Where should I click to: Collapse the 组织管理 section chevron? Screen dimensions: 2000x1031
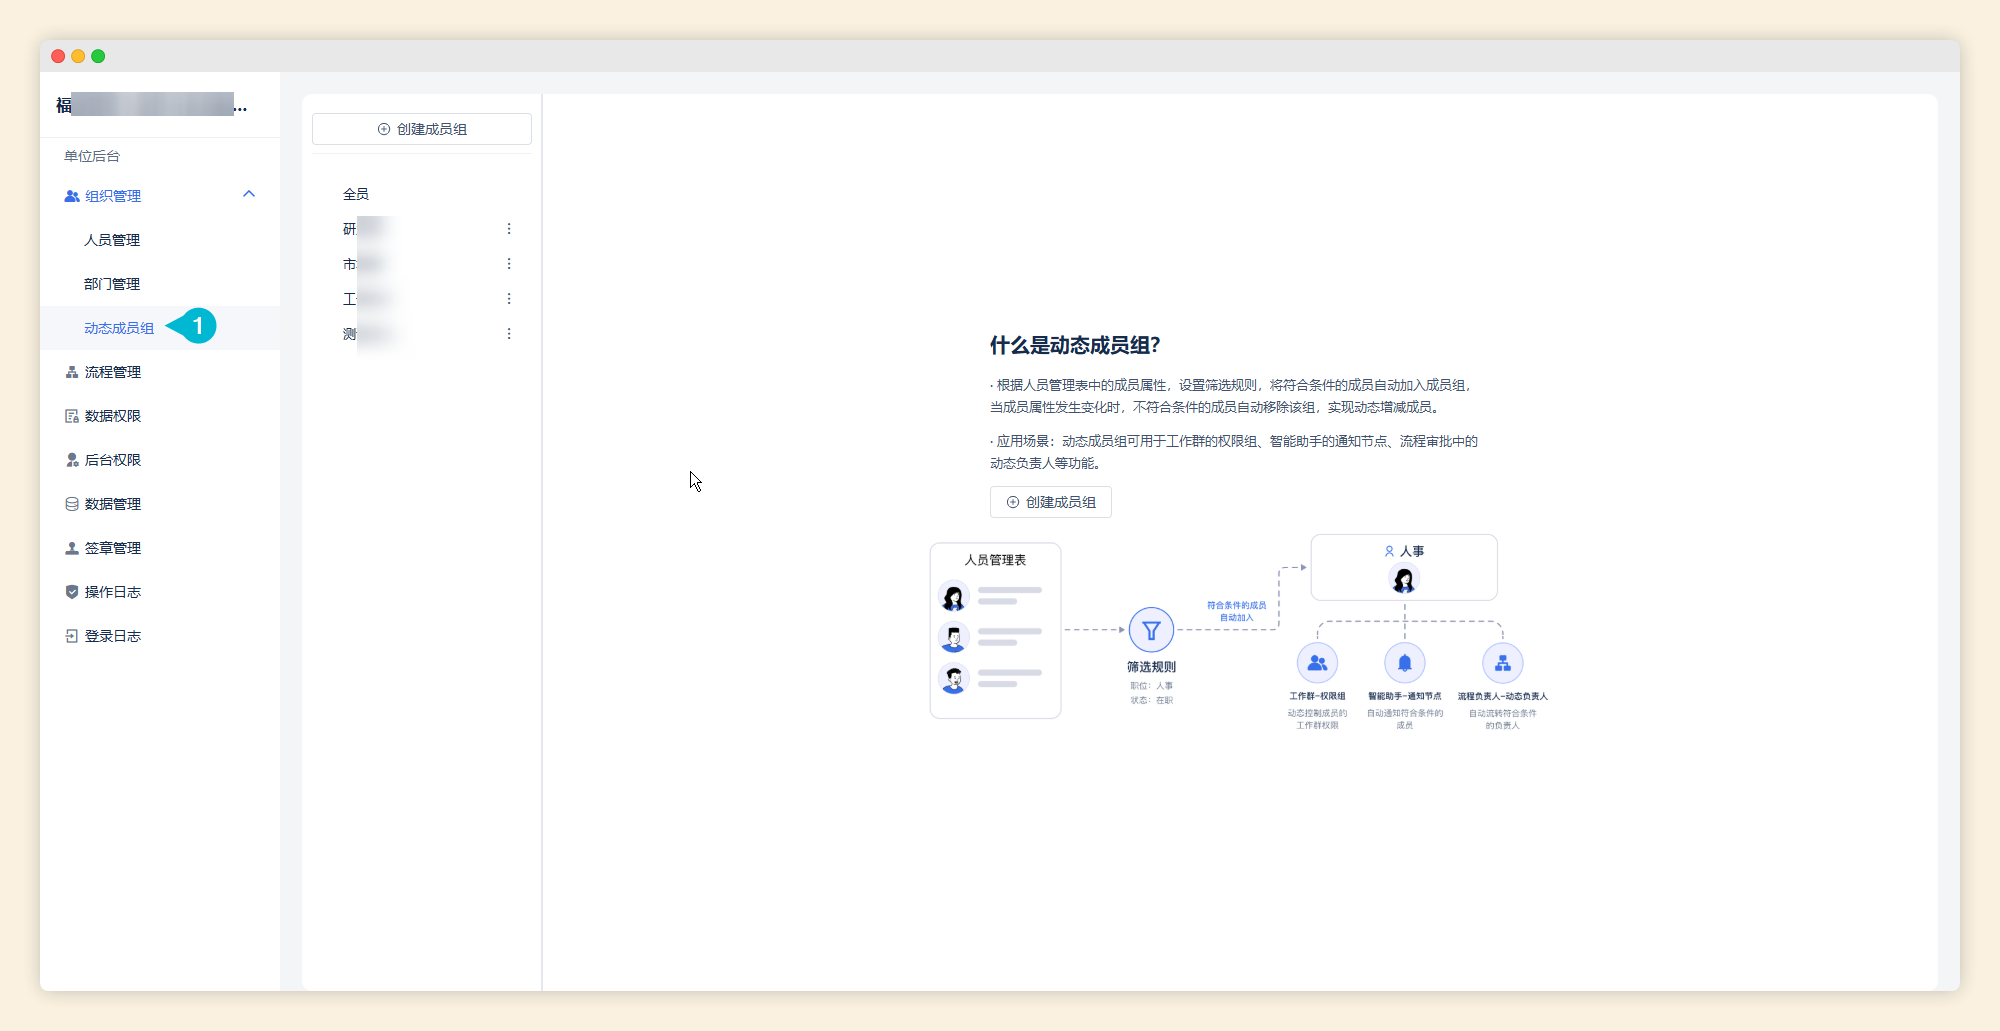coord(249,194)
